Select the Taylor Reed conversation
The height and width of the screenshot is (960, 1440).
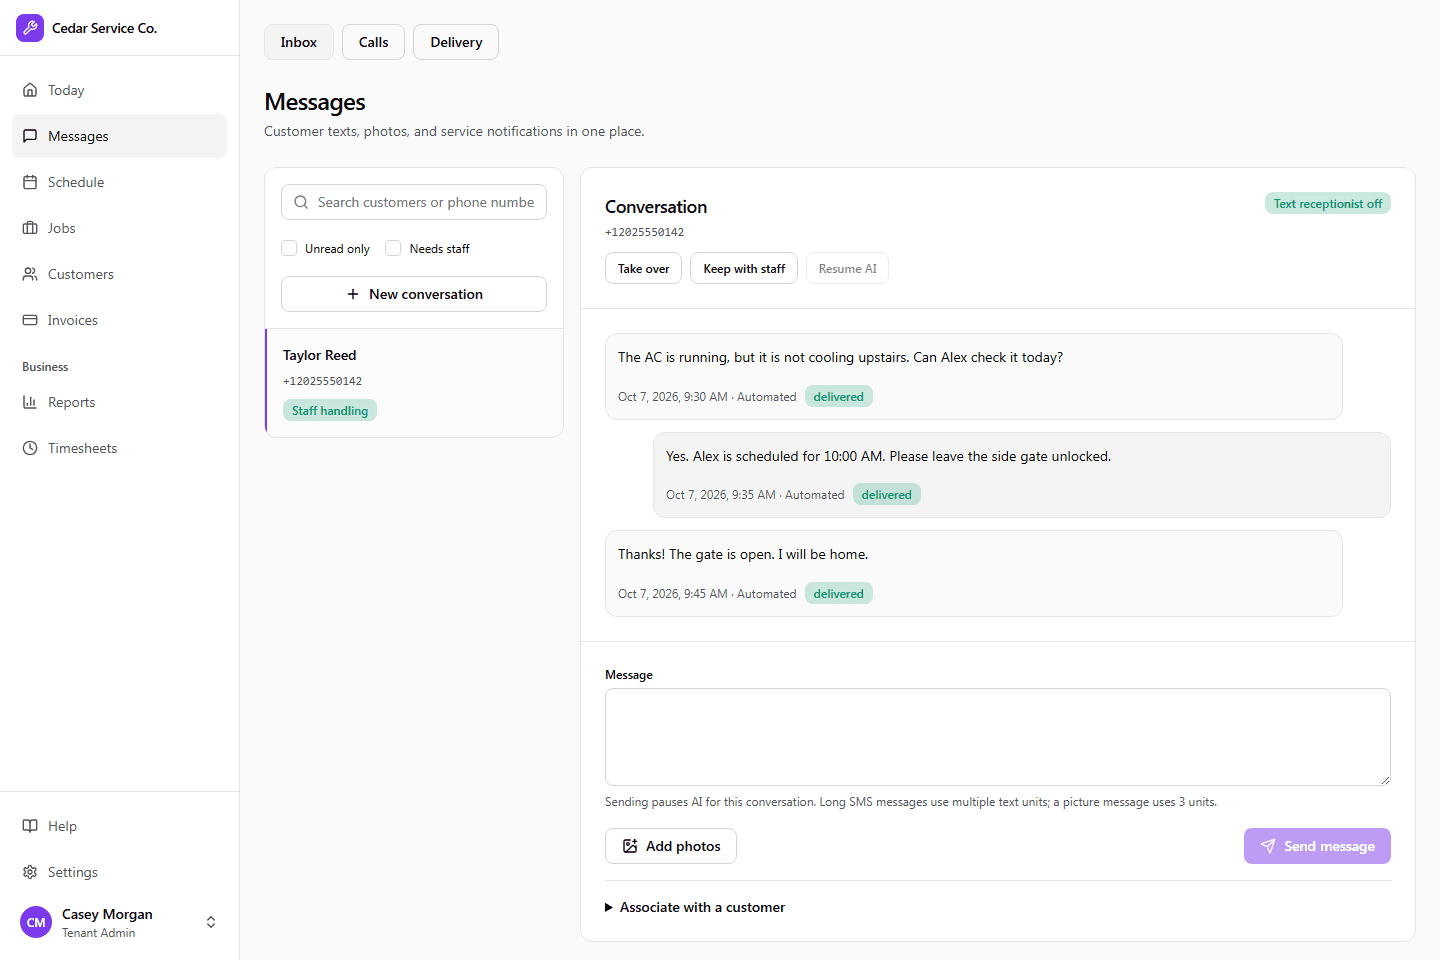pos(414,383)
